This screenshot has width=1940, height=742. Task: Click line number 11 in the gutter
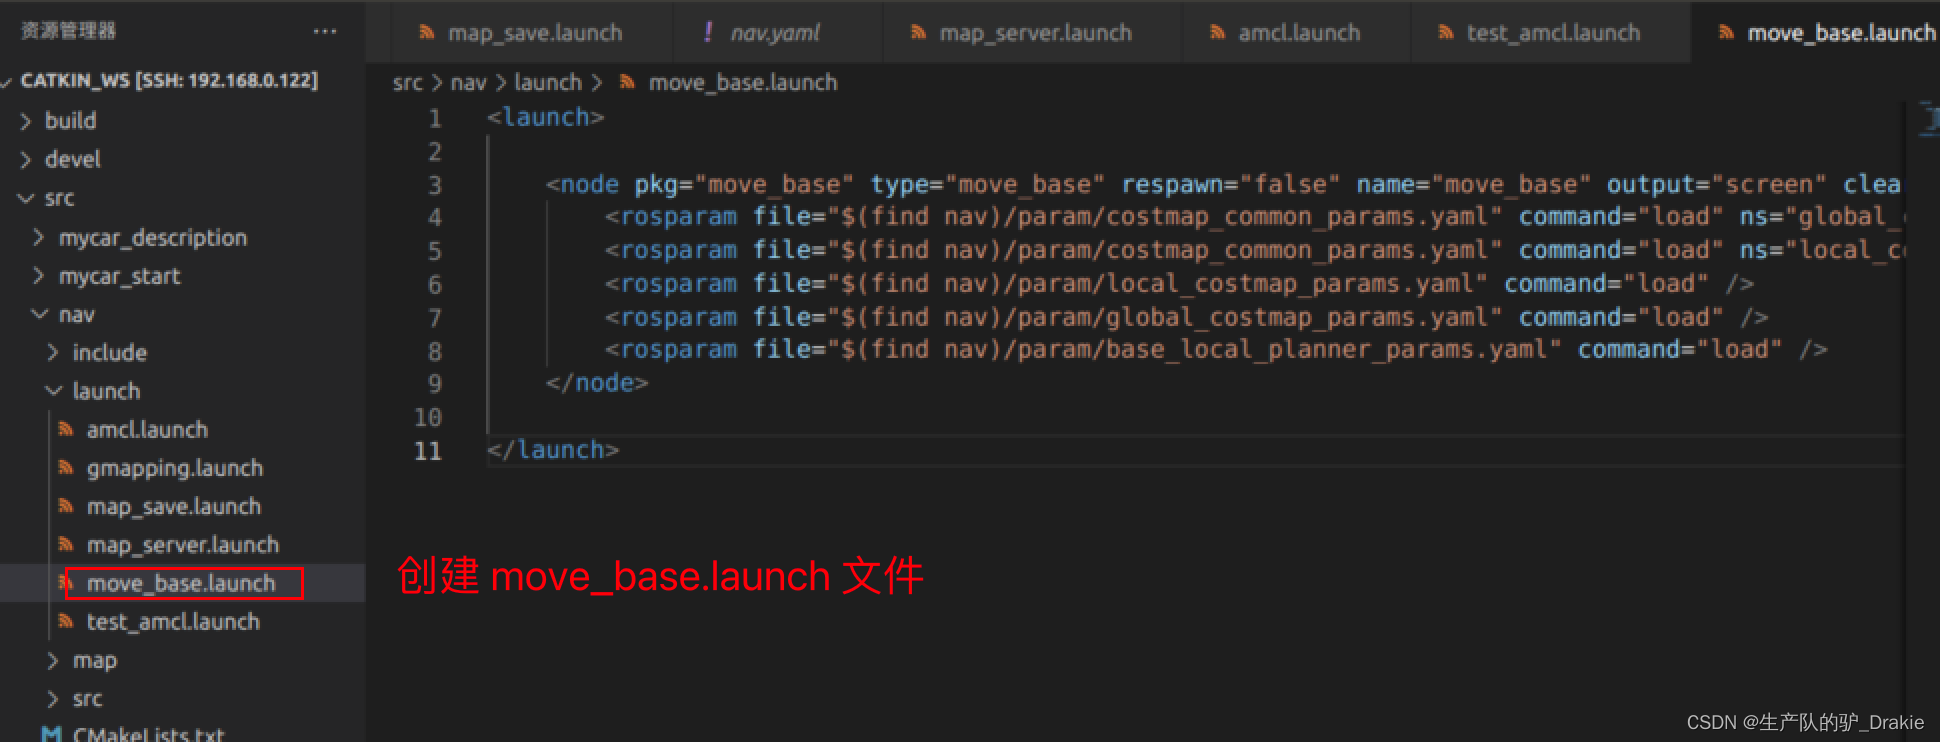click(428, 451)
